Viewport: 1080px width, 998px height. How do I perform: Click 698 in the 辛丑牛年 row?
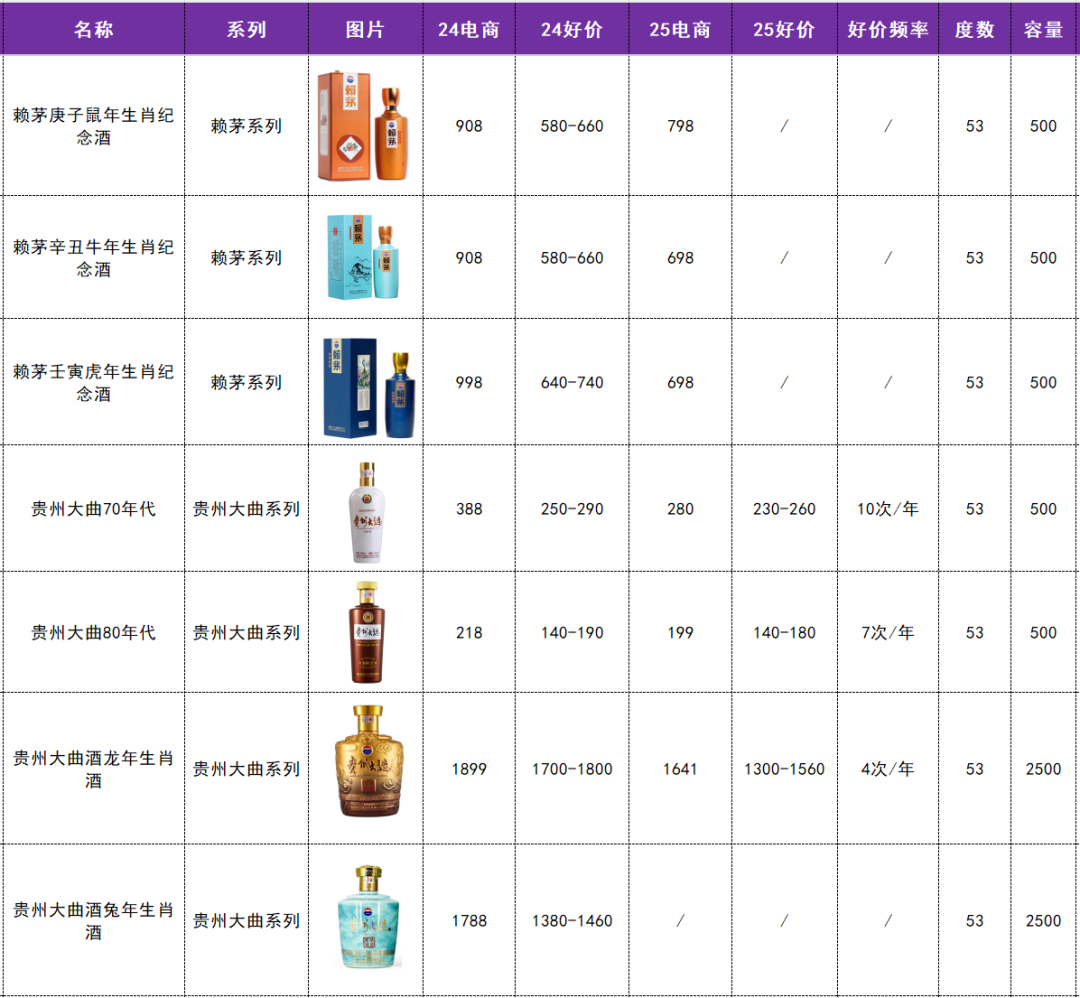(680, 258)
